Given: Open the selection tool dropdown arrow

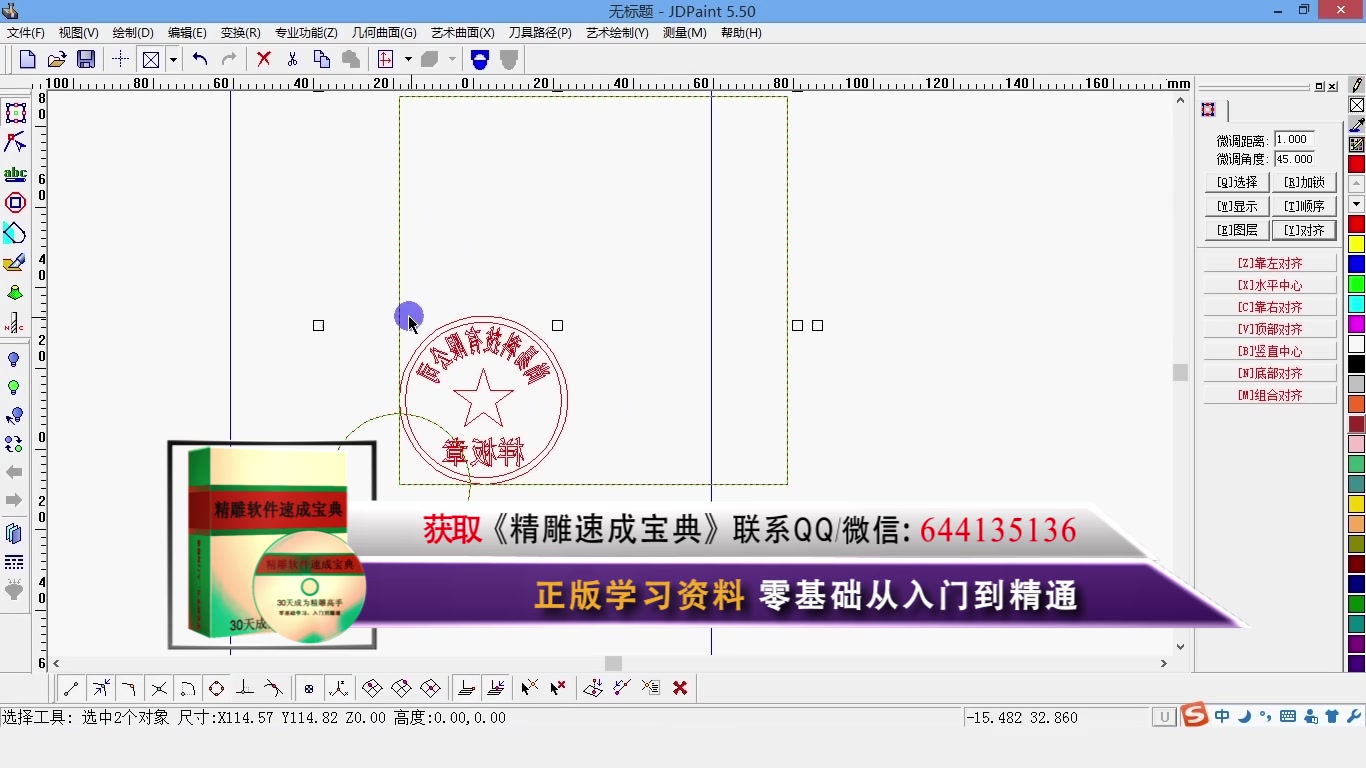Looking at the screenshot, I should (x=171, y=58).
